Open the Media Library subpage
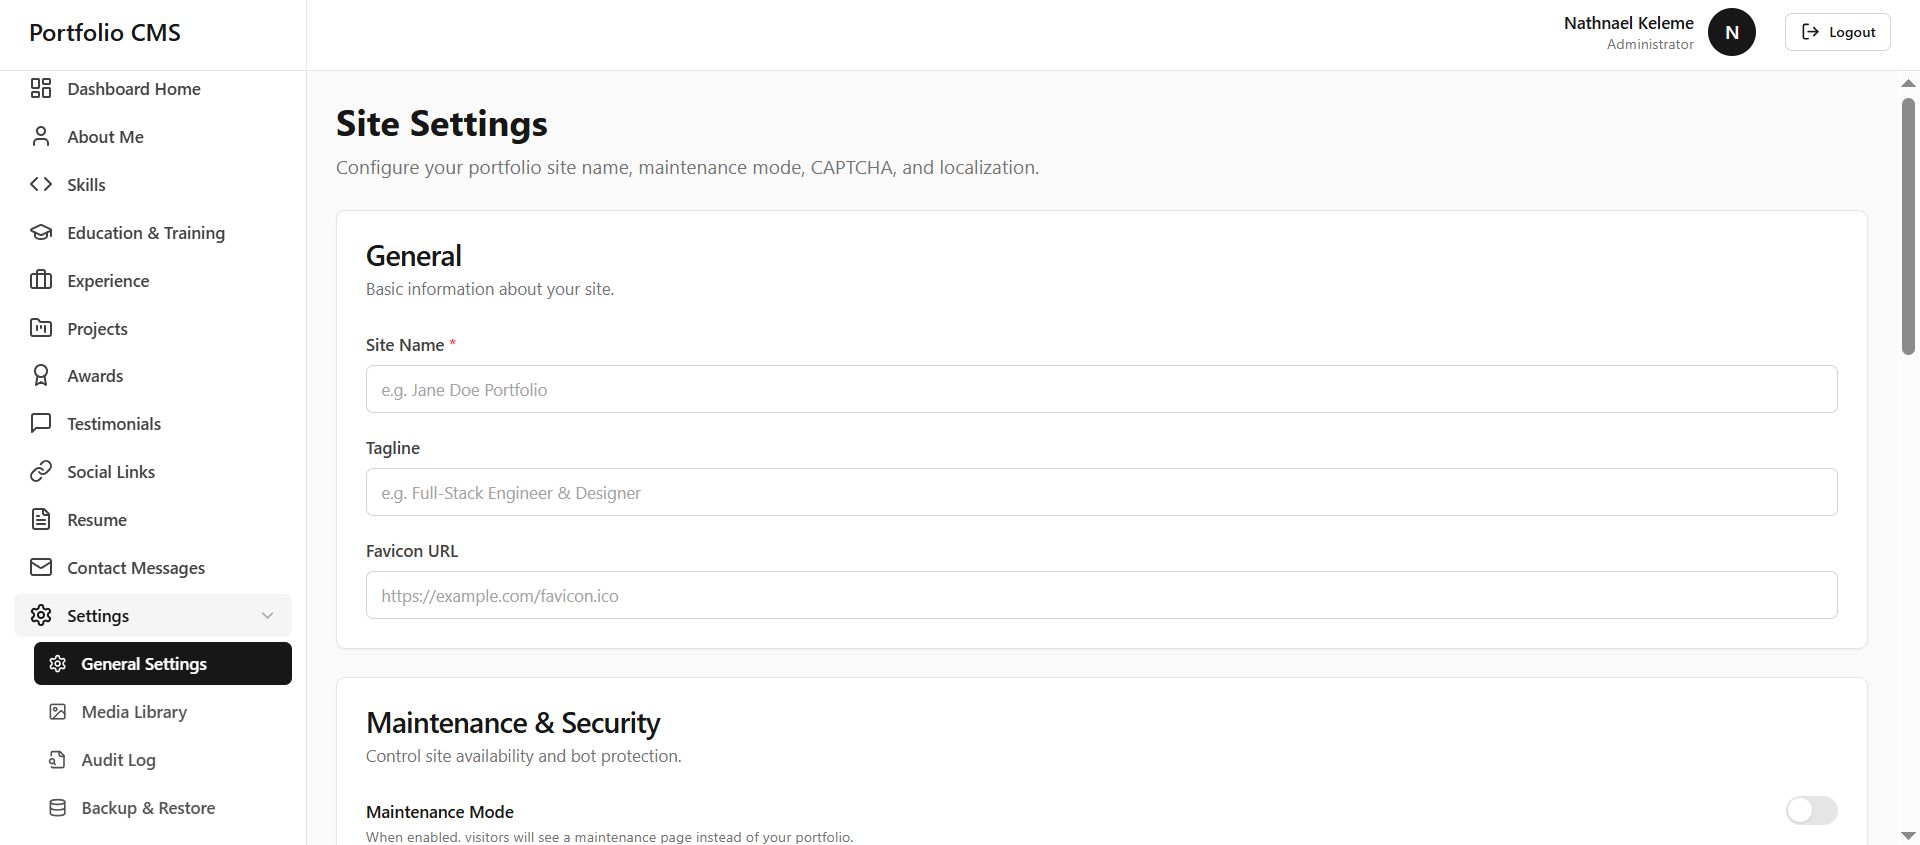This screenshot has width=1920, height=845. [x=163, y=712]
